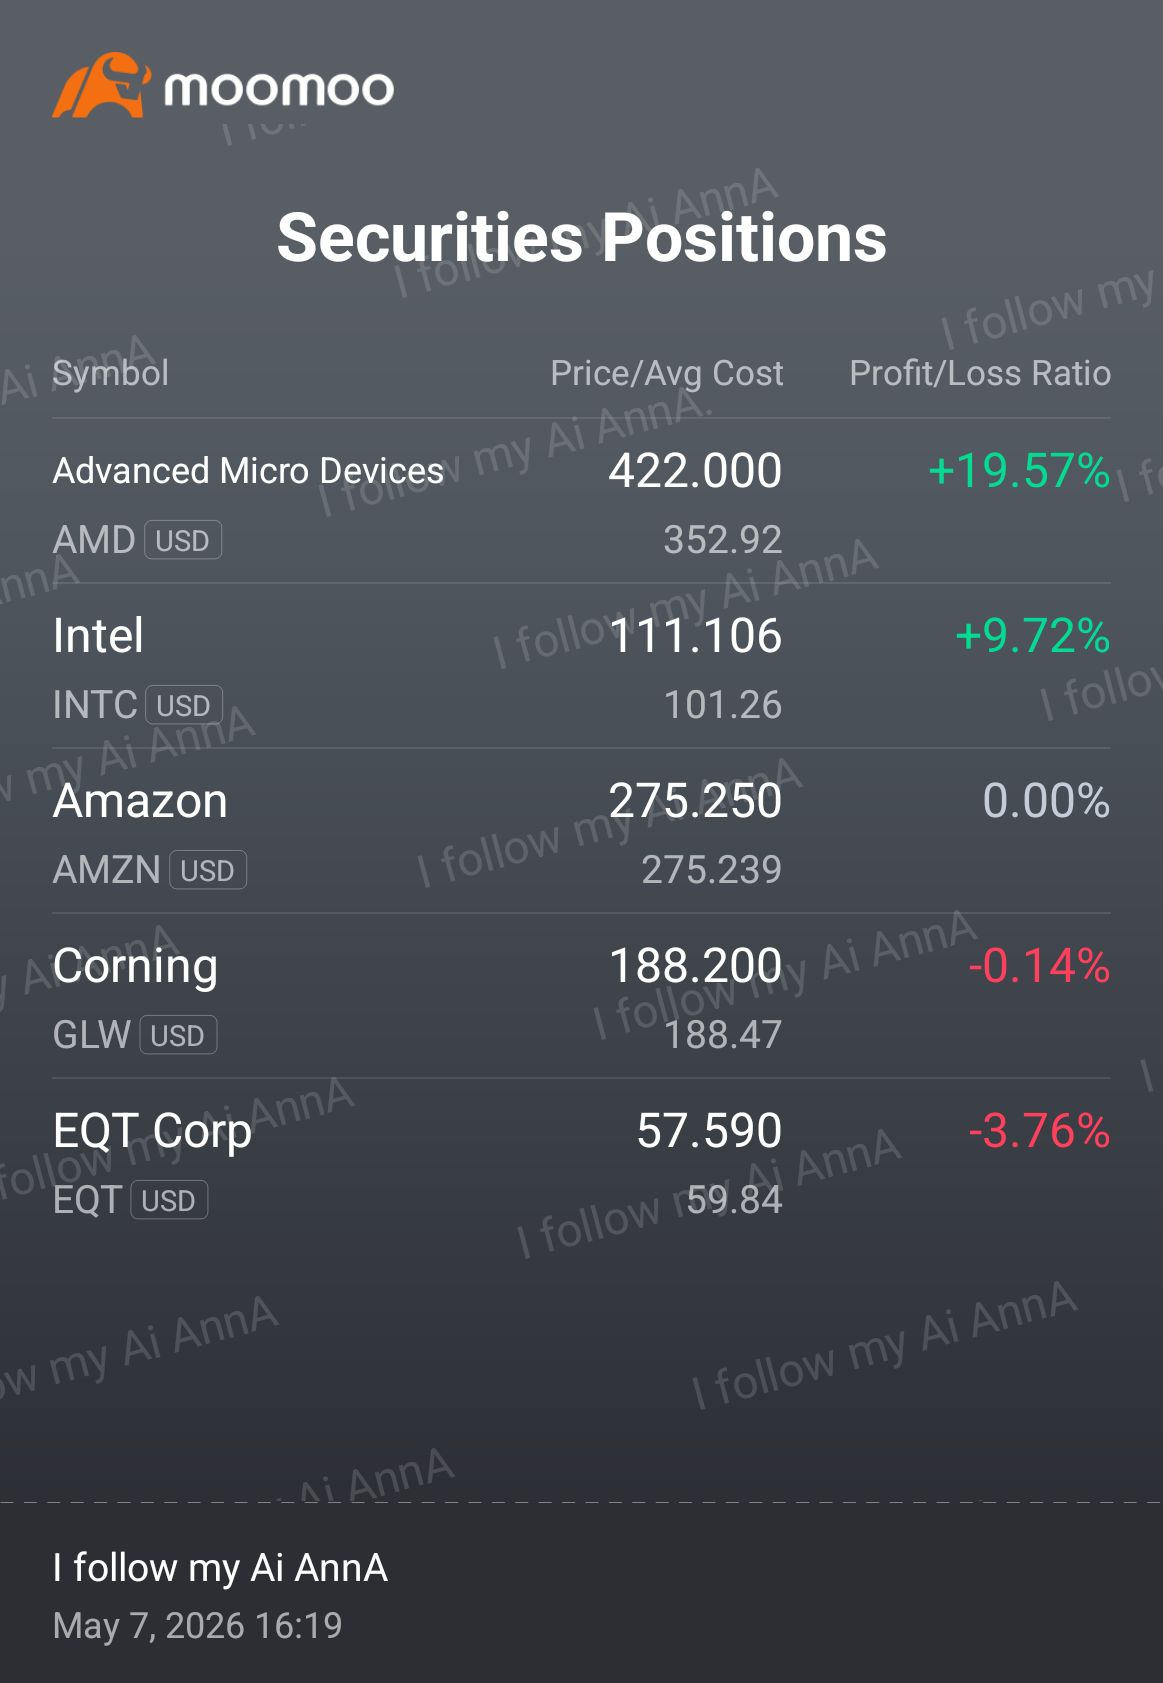Click the Profit/Loss Ratio column header

tap(980, 373)
